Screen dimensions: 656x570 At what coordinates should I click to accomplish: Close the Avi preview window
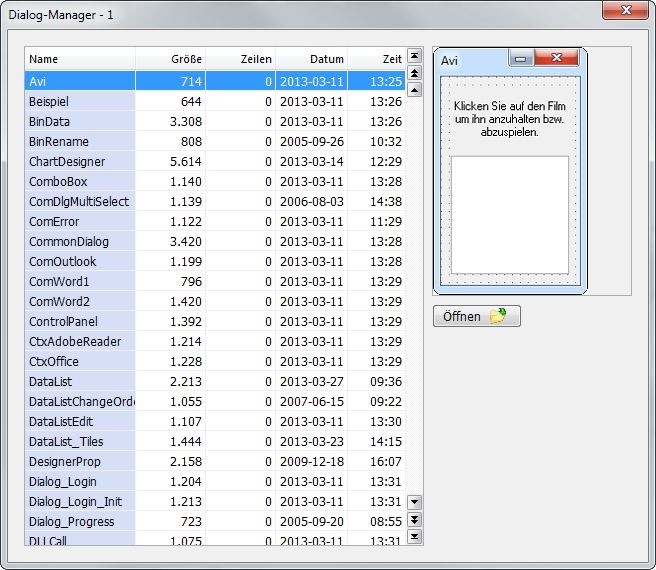pos(556,59)
